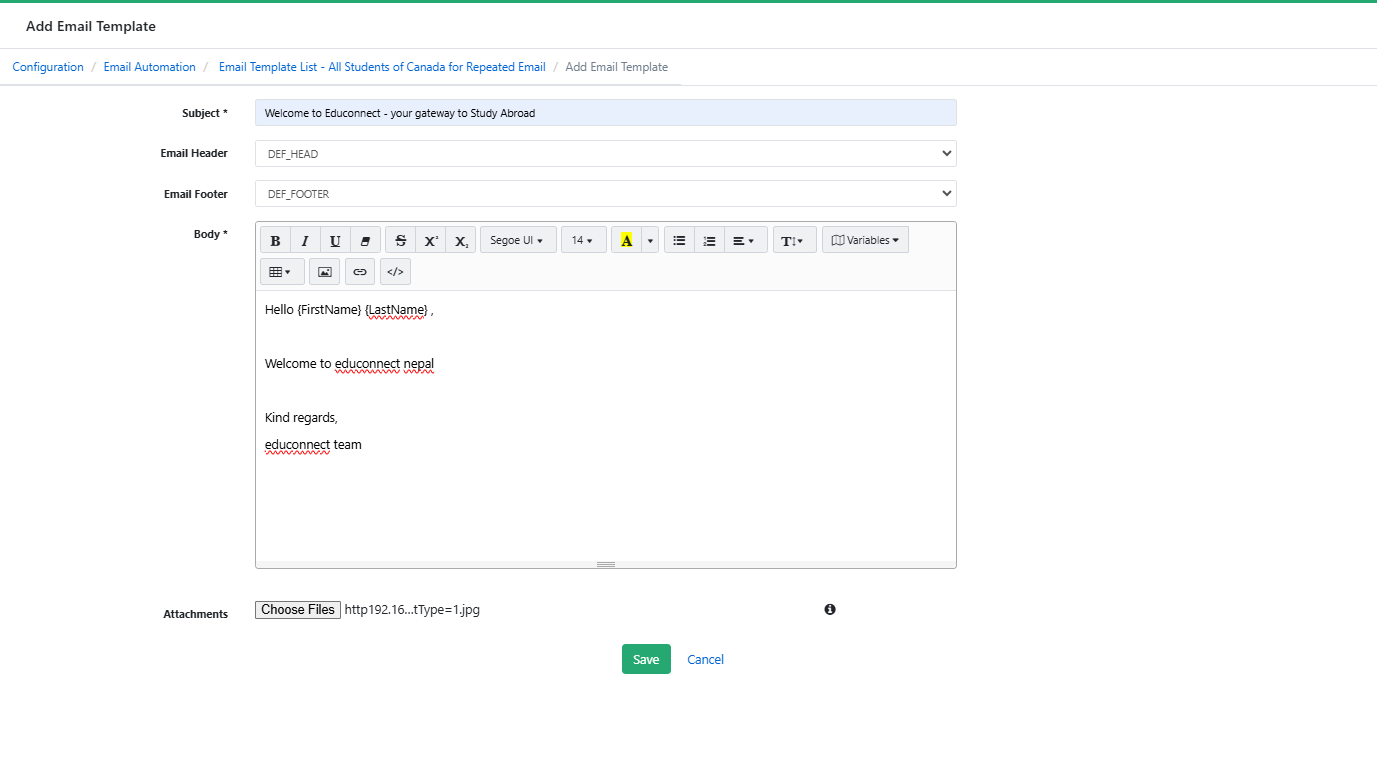Open the insert table dropdown
The height and width of the screenshot is (765, 1377).
tap(283, 272)
